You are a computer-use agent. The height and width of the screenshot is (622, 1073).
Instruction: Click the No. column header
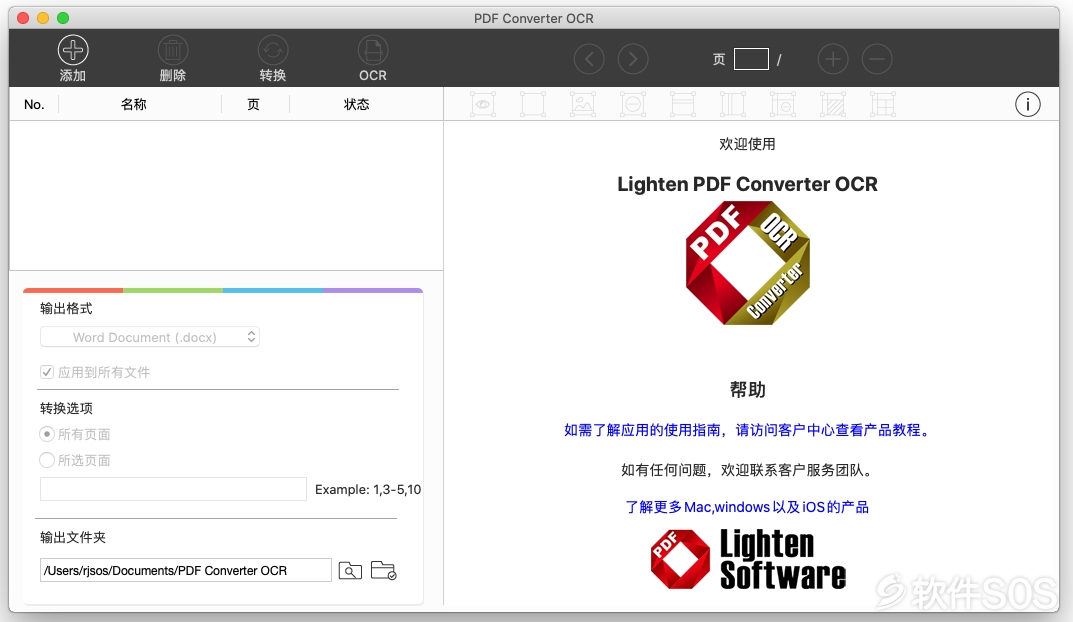click(34, 105)
